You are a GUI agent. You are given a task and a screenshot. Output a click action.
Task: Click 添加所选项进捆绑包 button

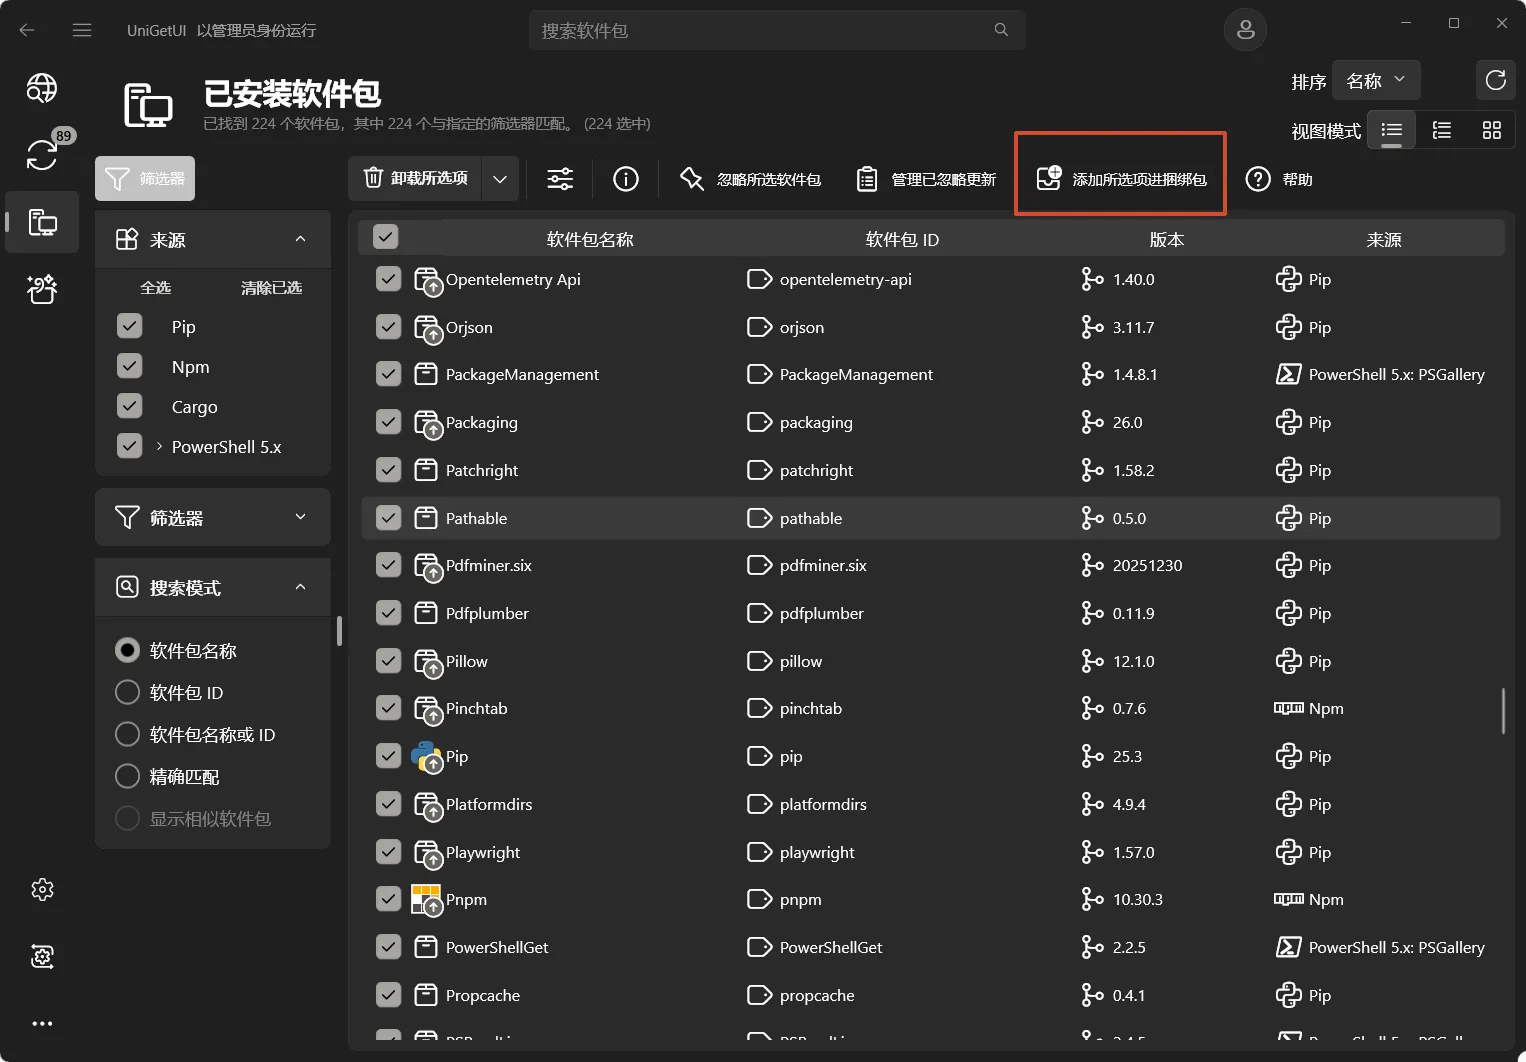tap(1120, 179)
